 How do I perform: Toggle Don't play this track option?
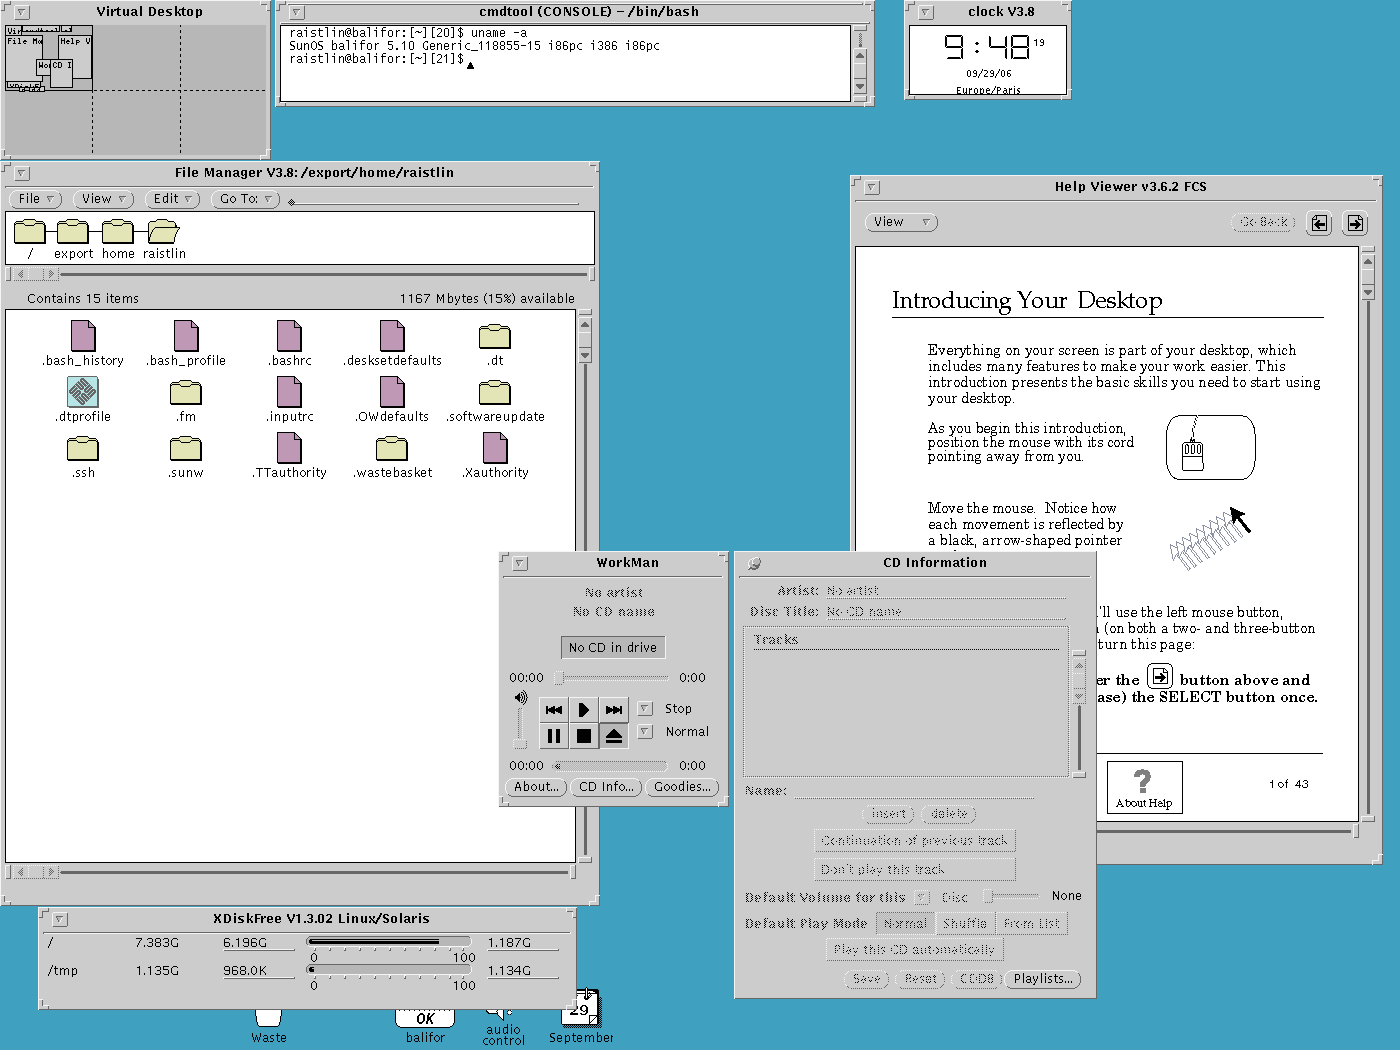click(x=914, y=869)
